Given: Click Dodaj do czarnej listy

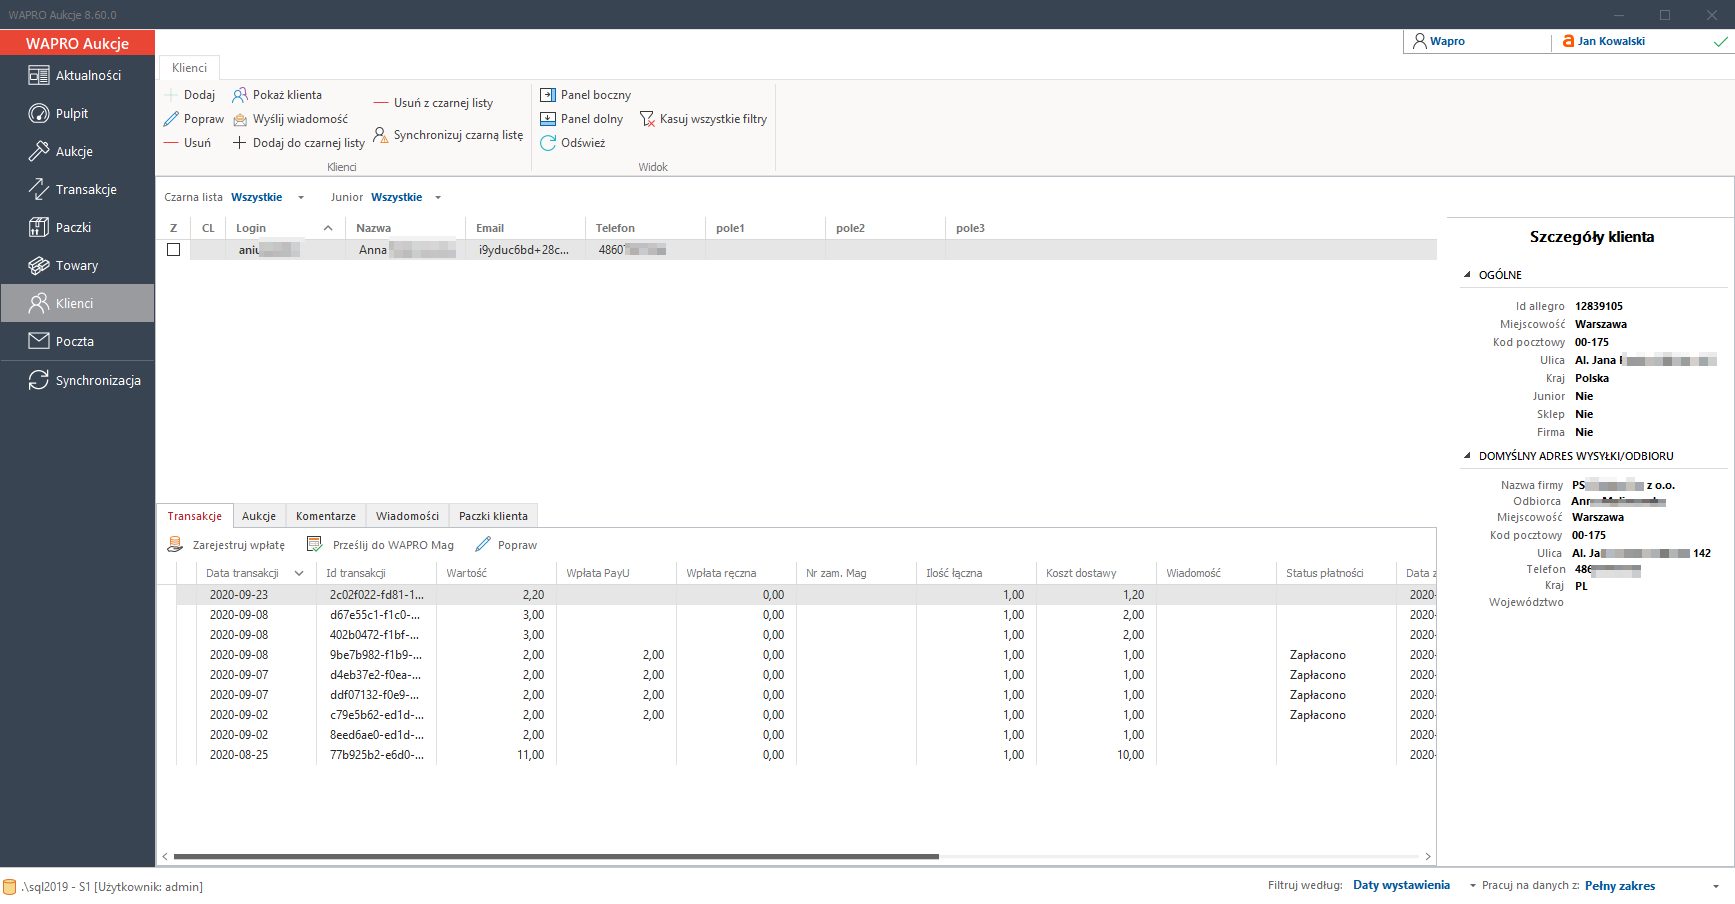Looking at the screenshot, I should [x=299, y=143].
